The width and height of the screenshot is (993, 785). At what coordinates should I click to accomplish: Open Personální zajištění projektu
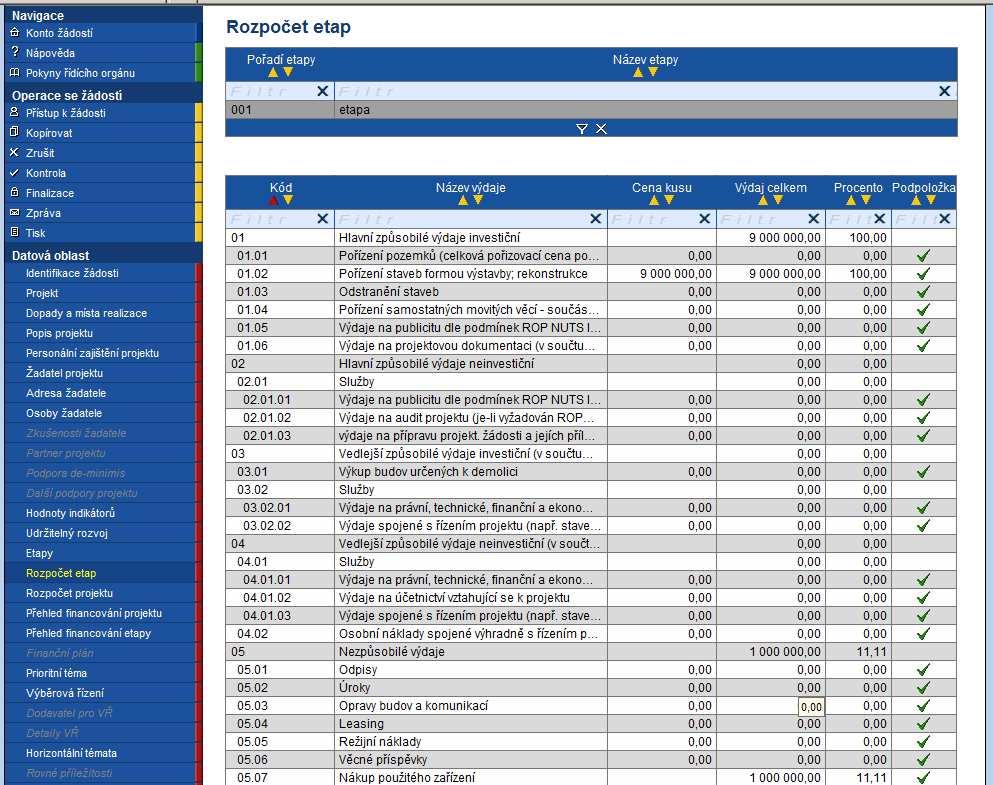[92, 353]
